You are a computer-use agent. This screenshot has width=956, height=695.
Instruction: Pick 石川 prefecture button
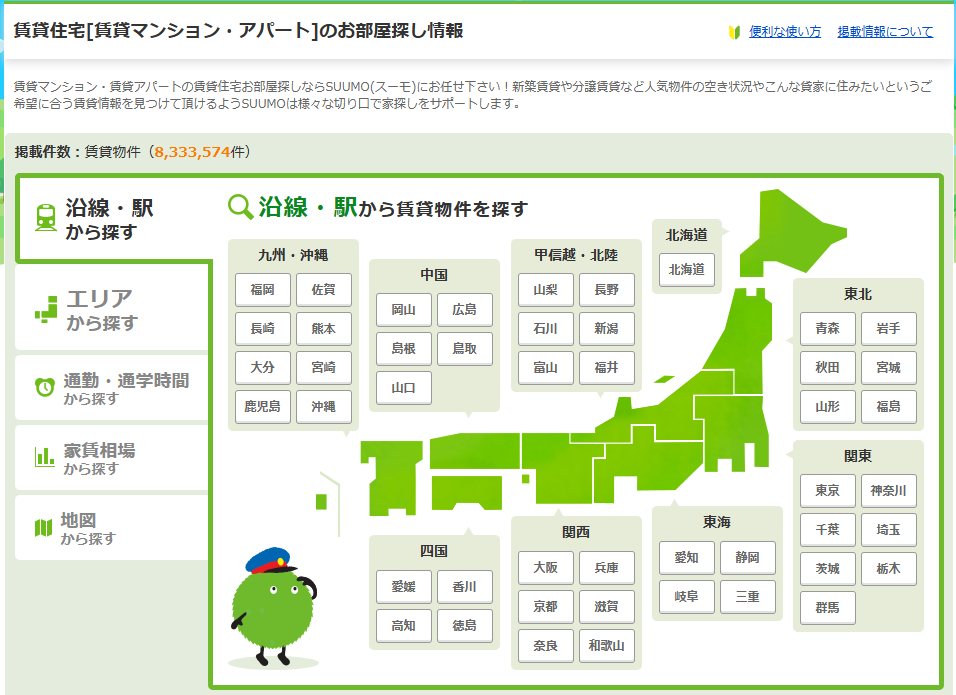tap(546, 329)
